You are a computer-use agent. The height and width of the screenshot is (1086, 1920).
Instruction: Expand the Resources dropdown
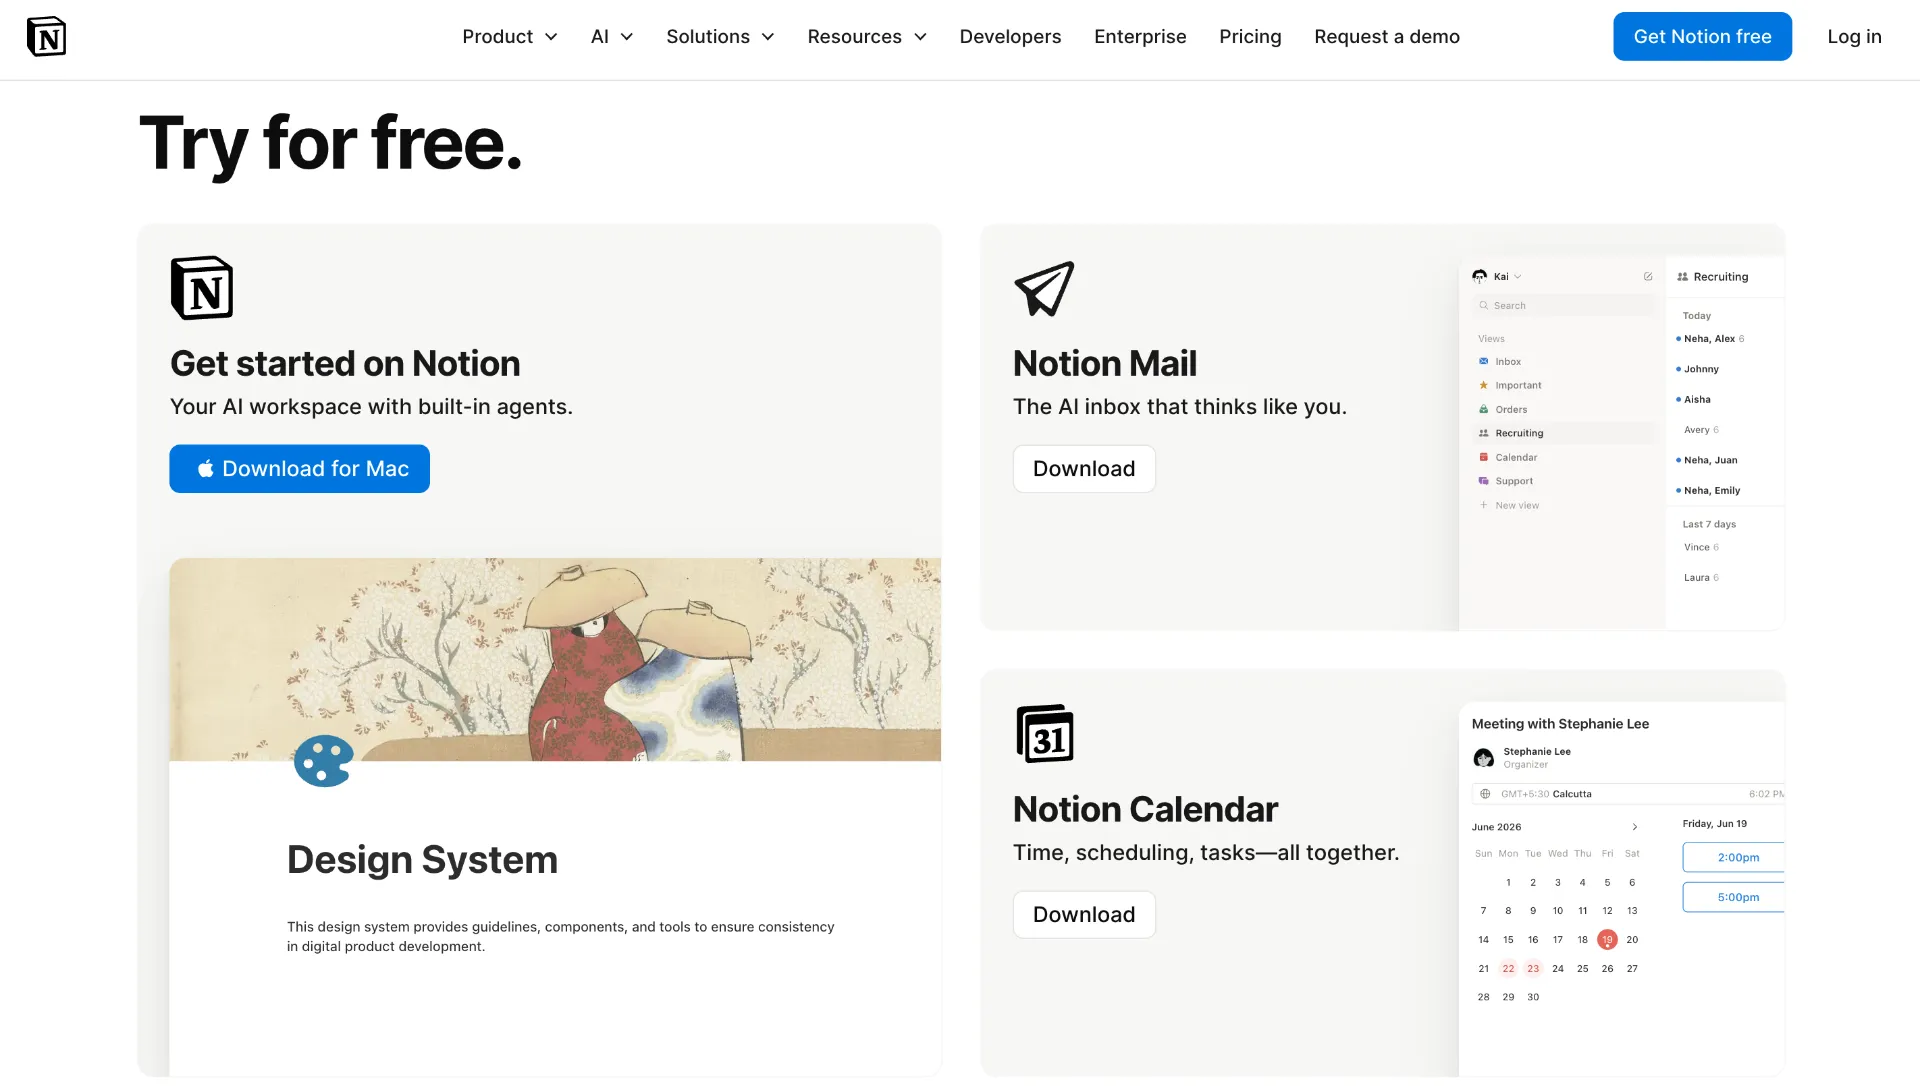click(x=867, y=37)
